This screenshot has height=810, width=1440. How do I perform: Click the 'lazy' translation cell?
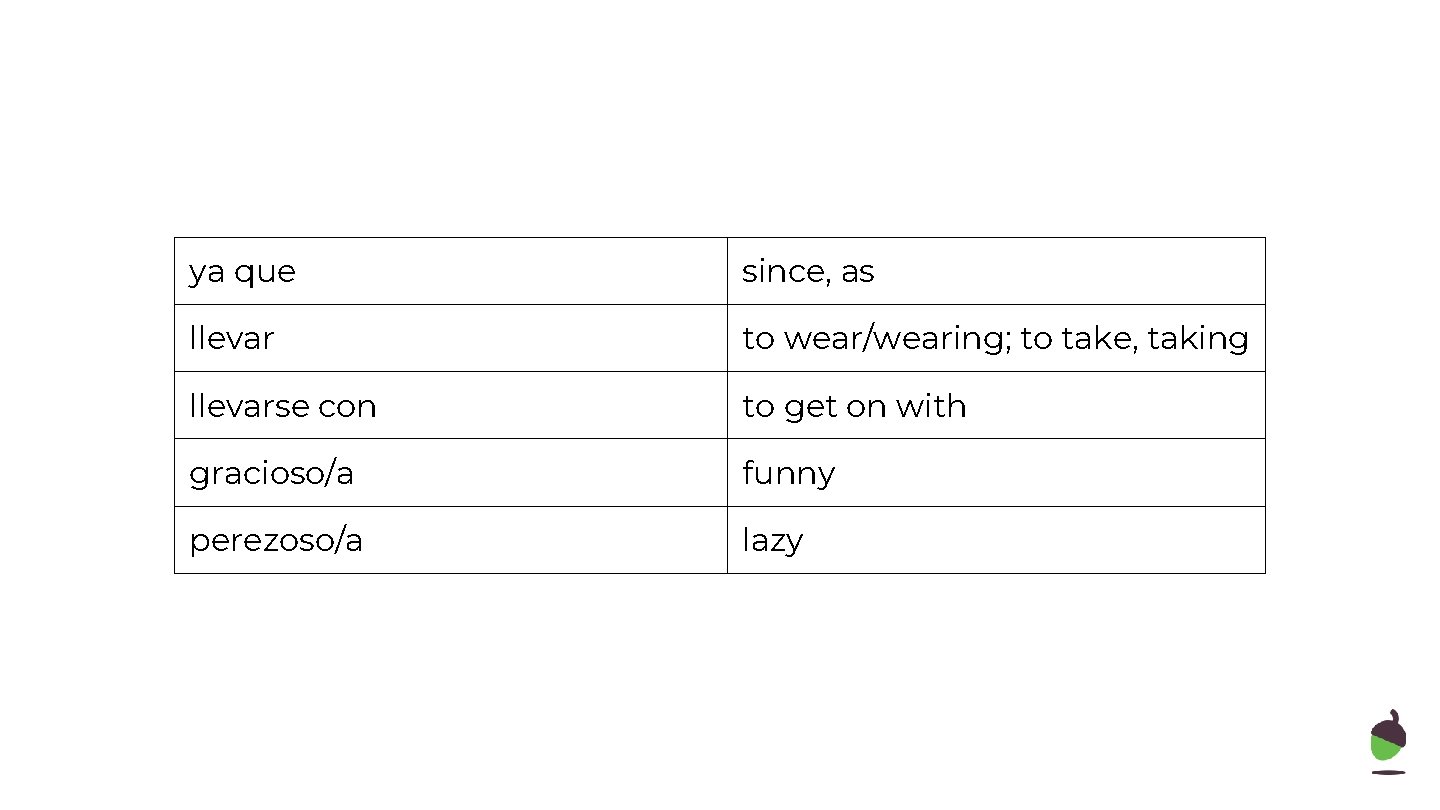995,540
